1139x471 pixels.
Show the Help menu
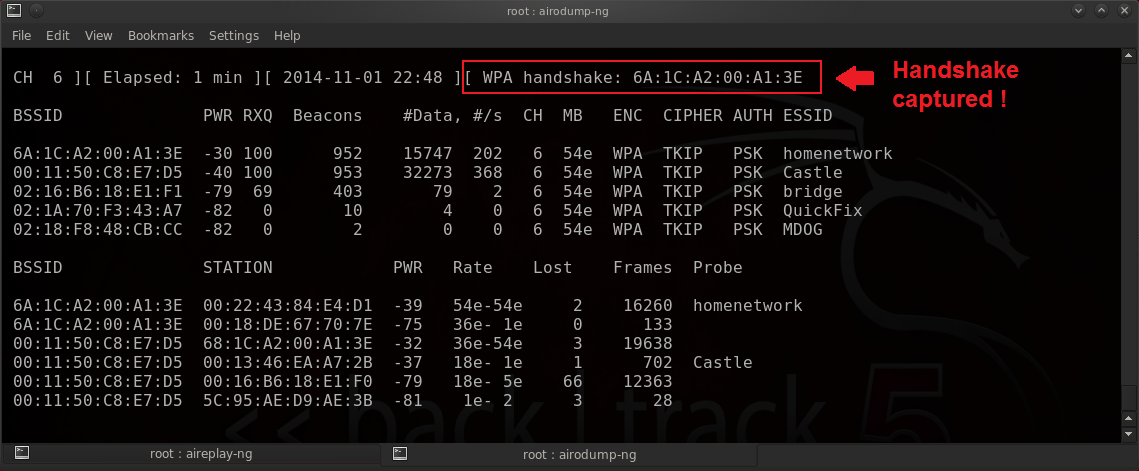[x=287, y=36]
